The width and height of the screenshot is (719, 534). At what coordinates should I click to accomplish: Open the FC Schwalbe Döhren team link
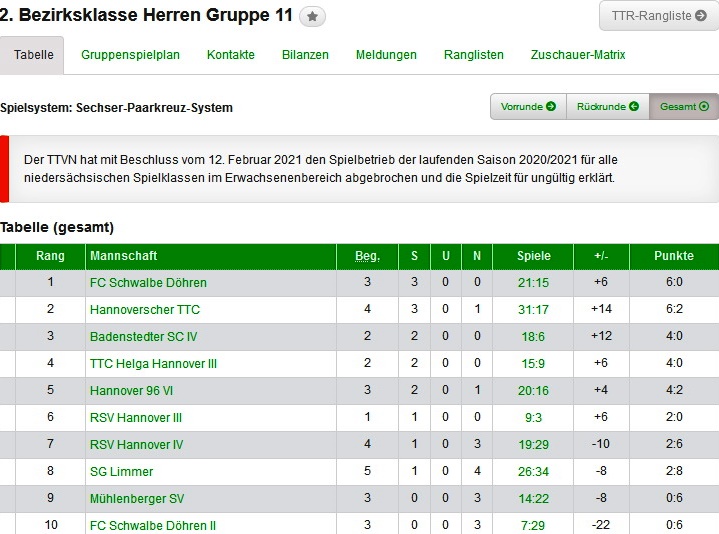(148, 283)
